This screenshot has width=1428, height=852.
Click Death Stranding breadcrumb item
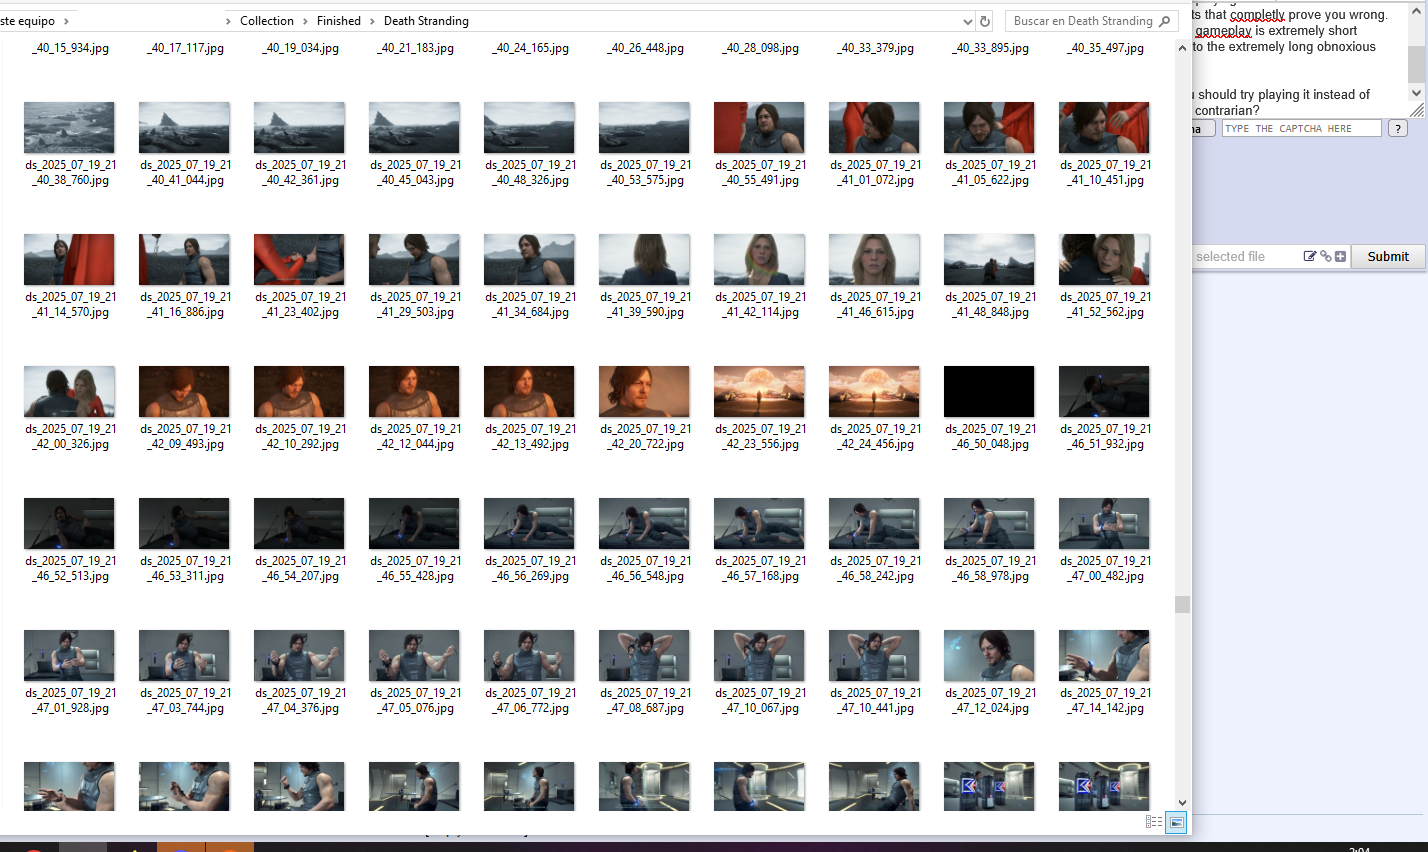(426, 21)
